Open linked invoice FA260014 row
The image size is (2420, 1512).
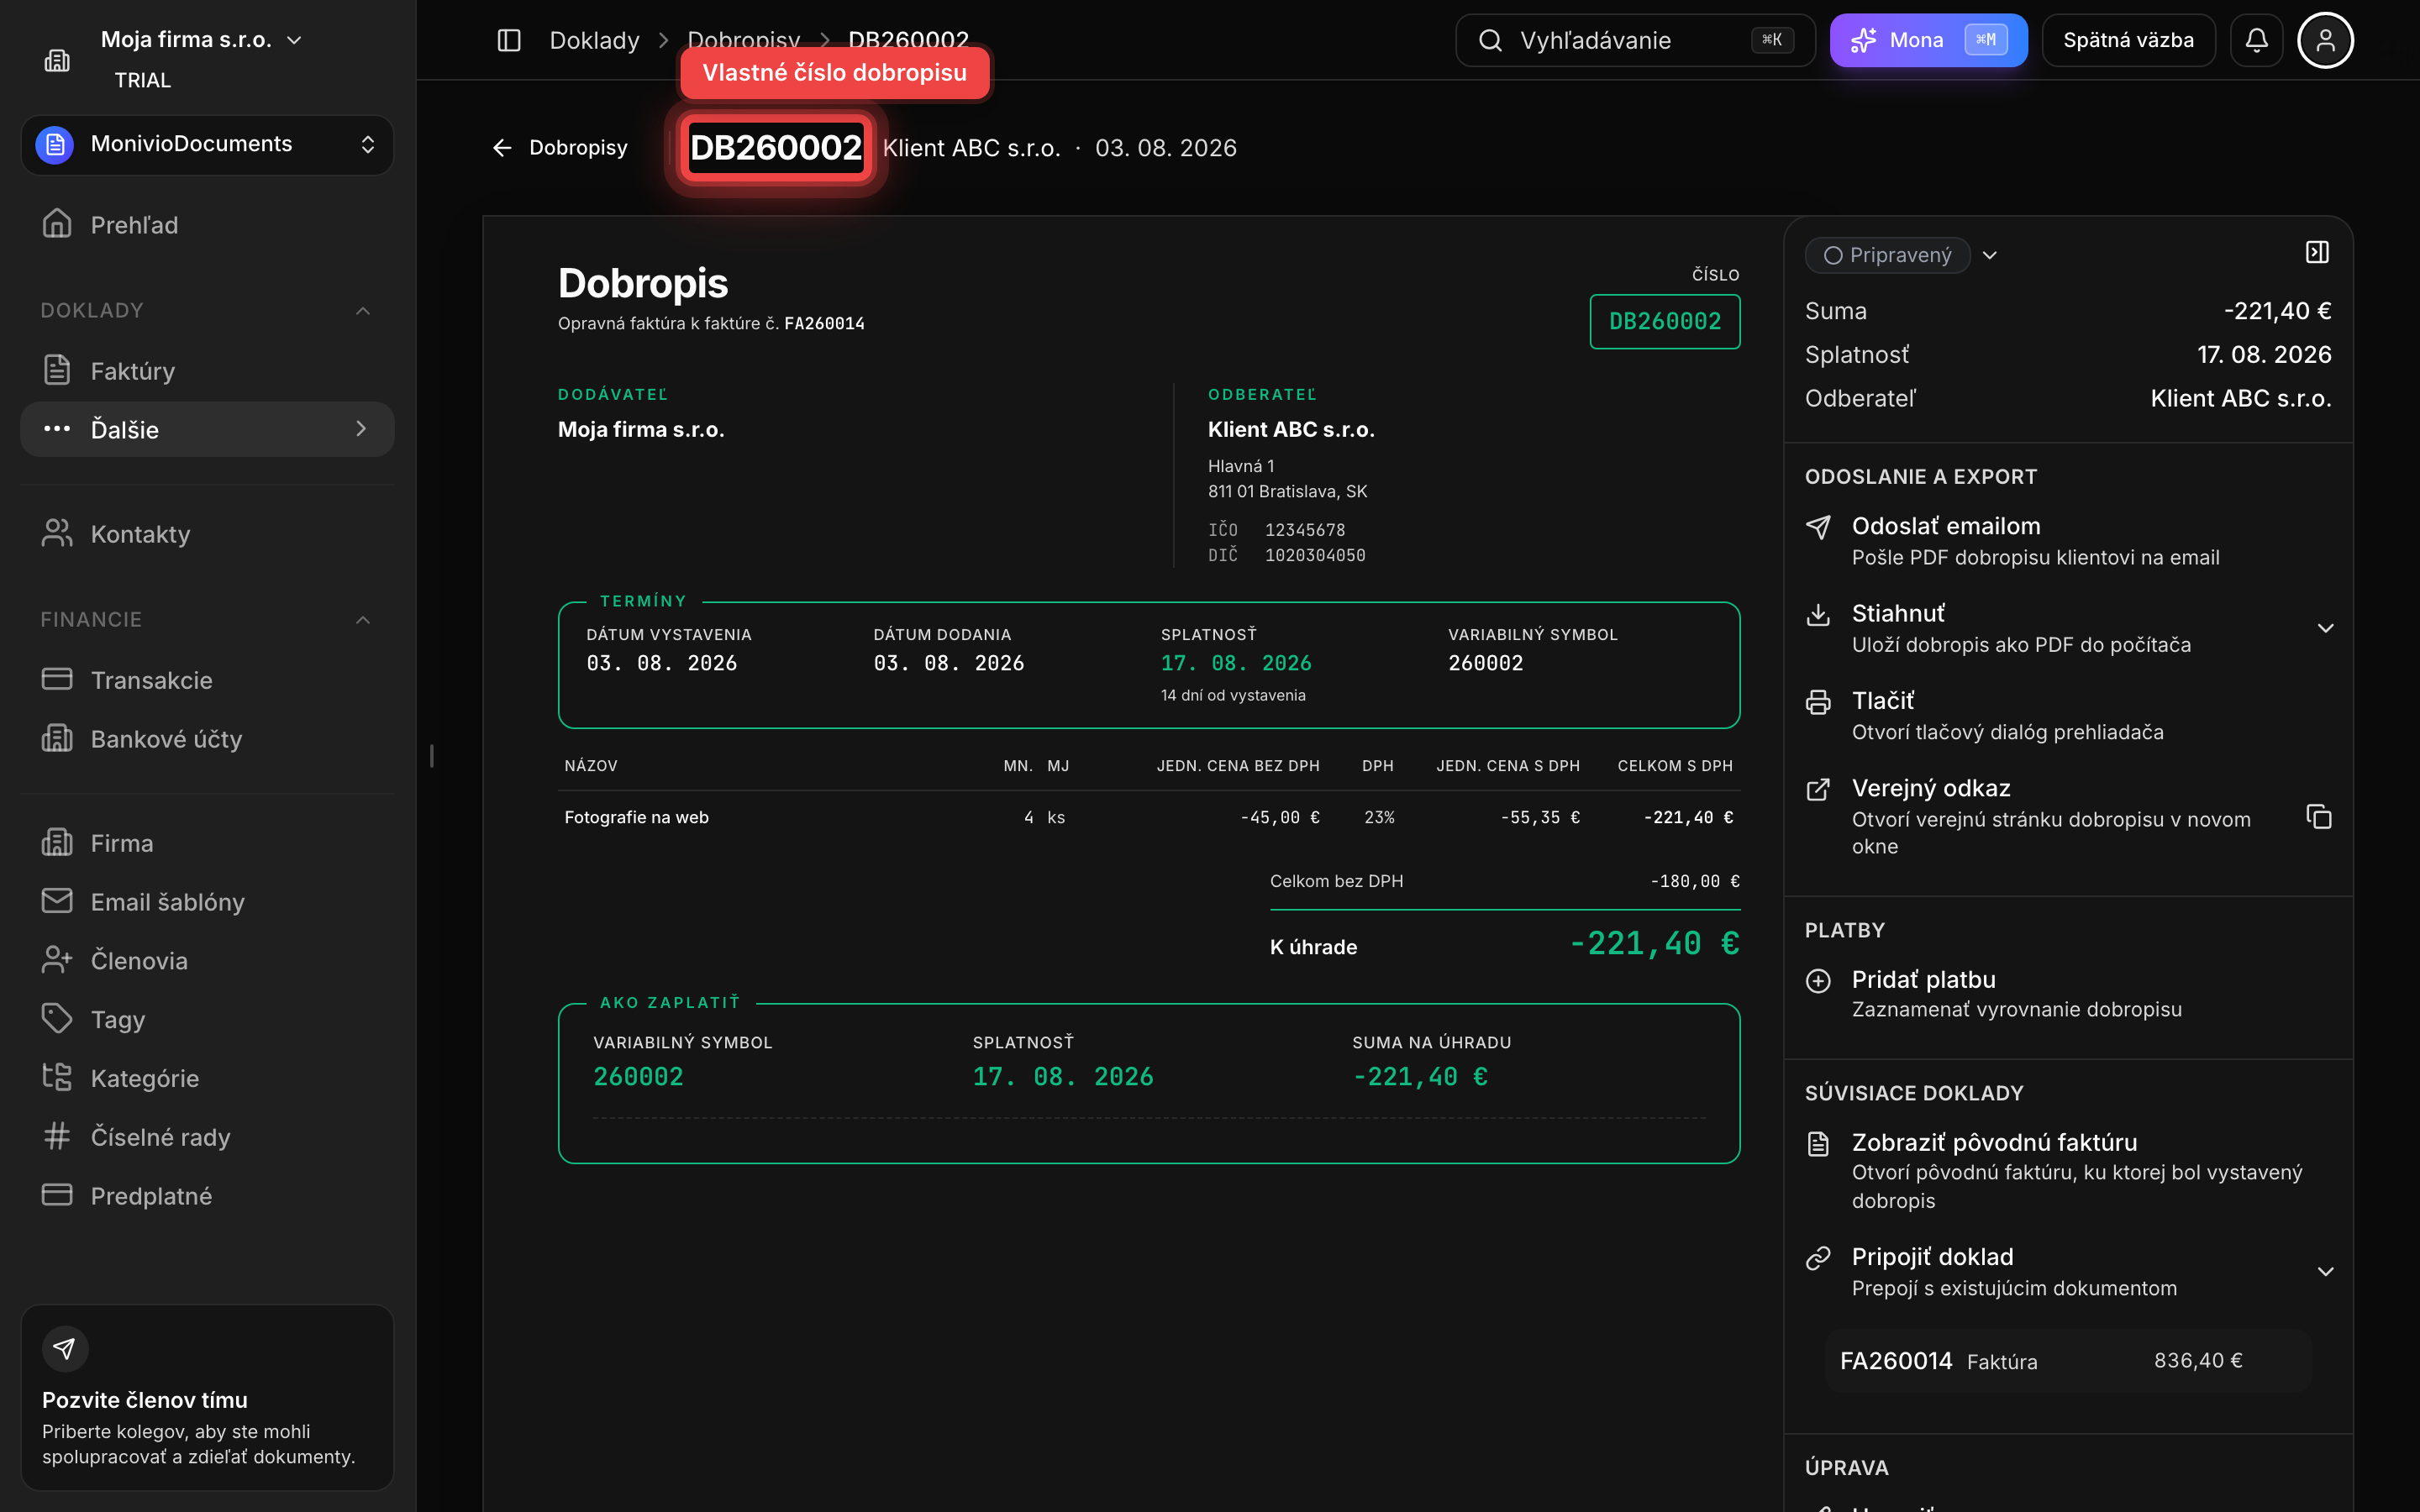(x=2068, y=1361)
